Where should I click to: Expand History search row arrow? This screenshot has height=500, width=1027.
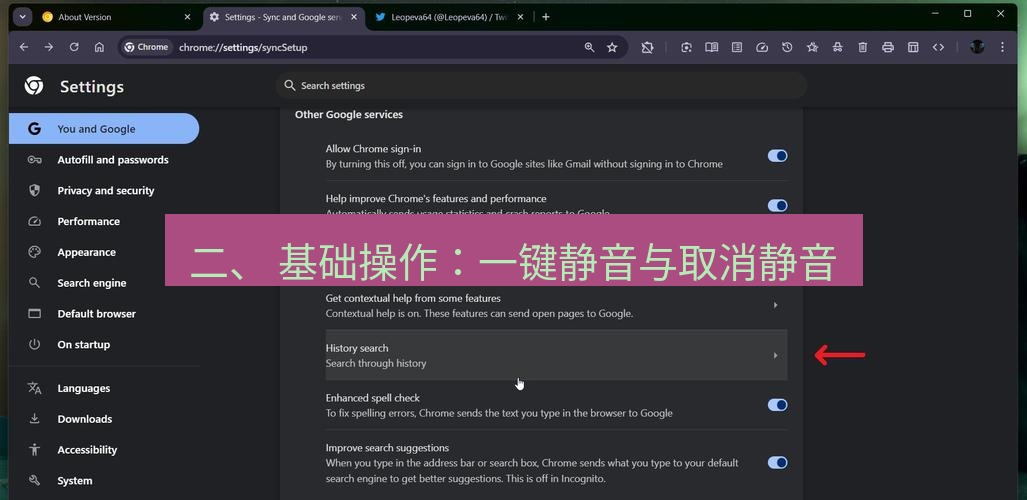click(775, 355)
